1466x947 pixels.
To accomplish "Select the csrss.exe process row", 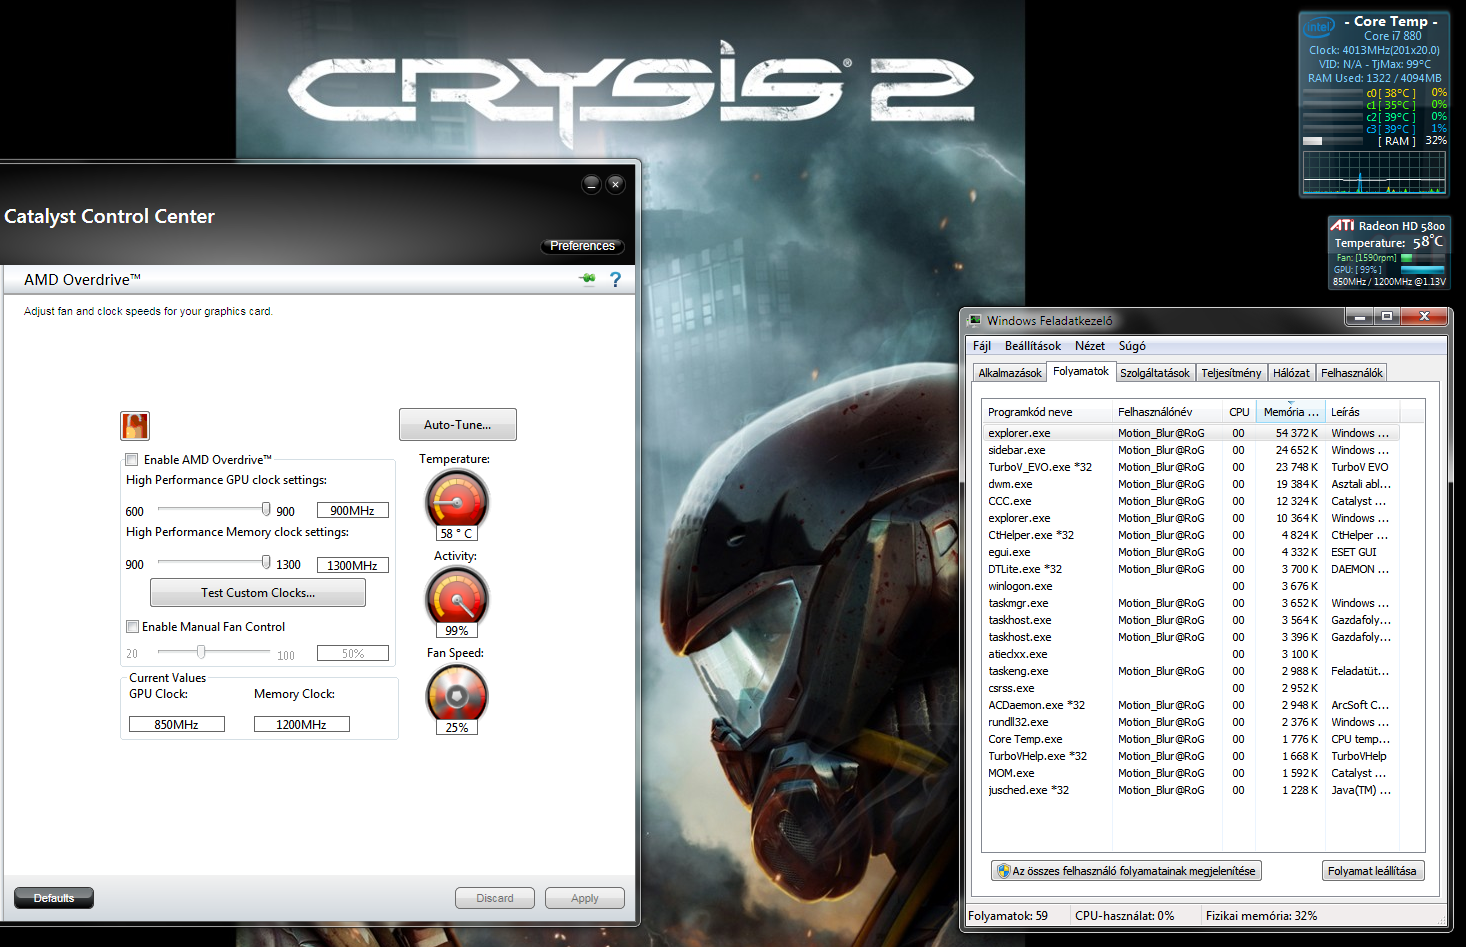I will (x=1191, y=688).
